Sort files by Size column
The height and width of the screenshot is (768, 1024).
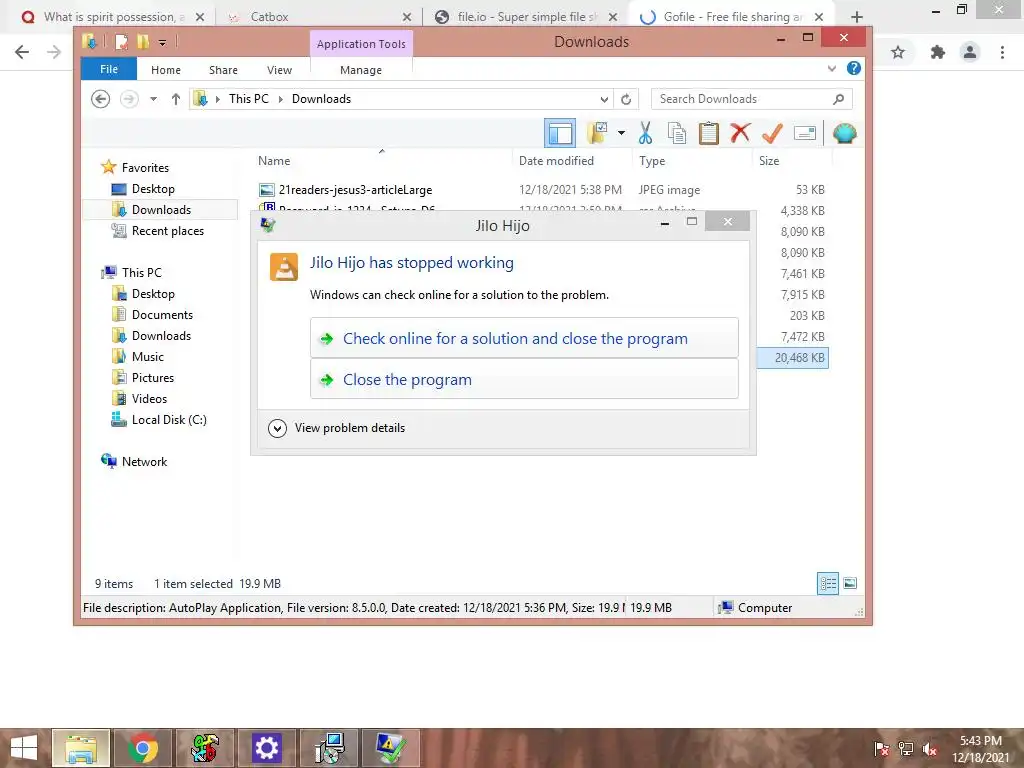(x=769, y=161)
